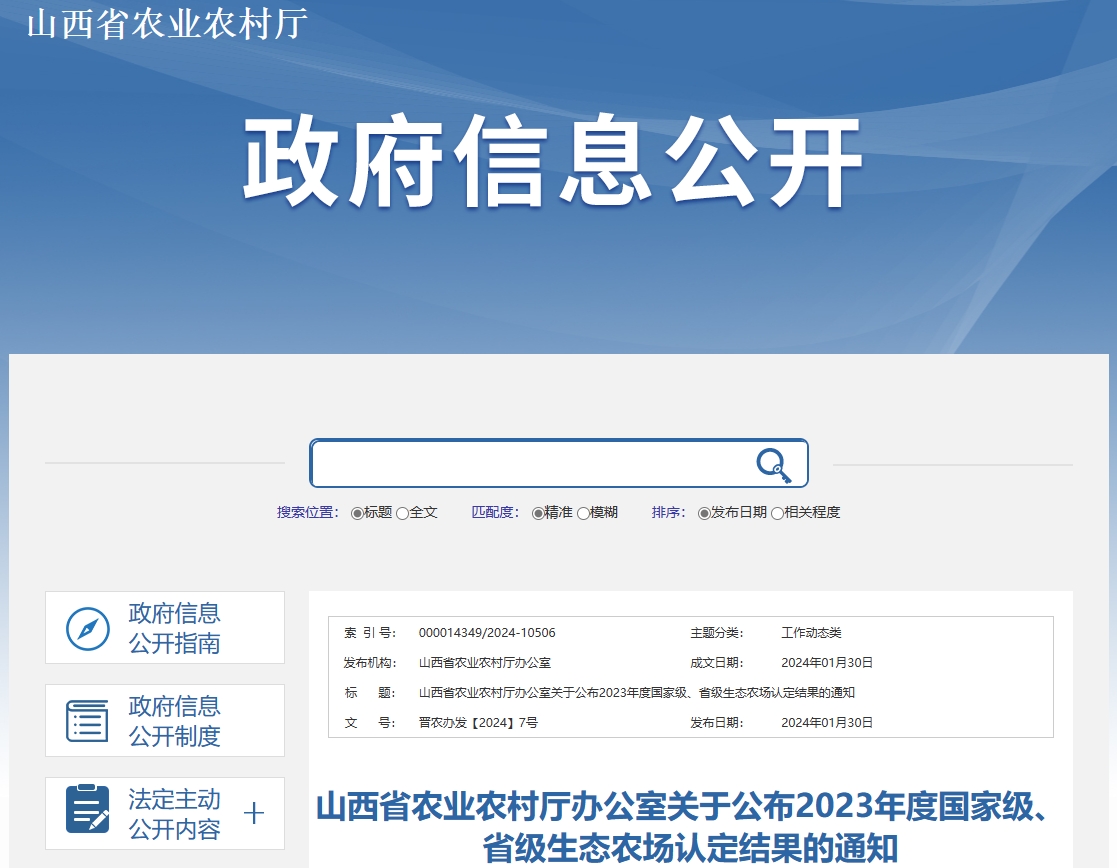
Task: Click the magnifier search icon
Action: 773,465
